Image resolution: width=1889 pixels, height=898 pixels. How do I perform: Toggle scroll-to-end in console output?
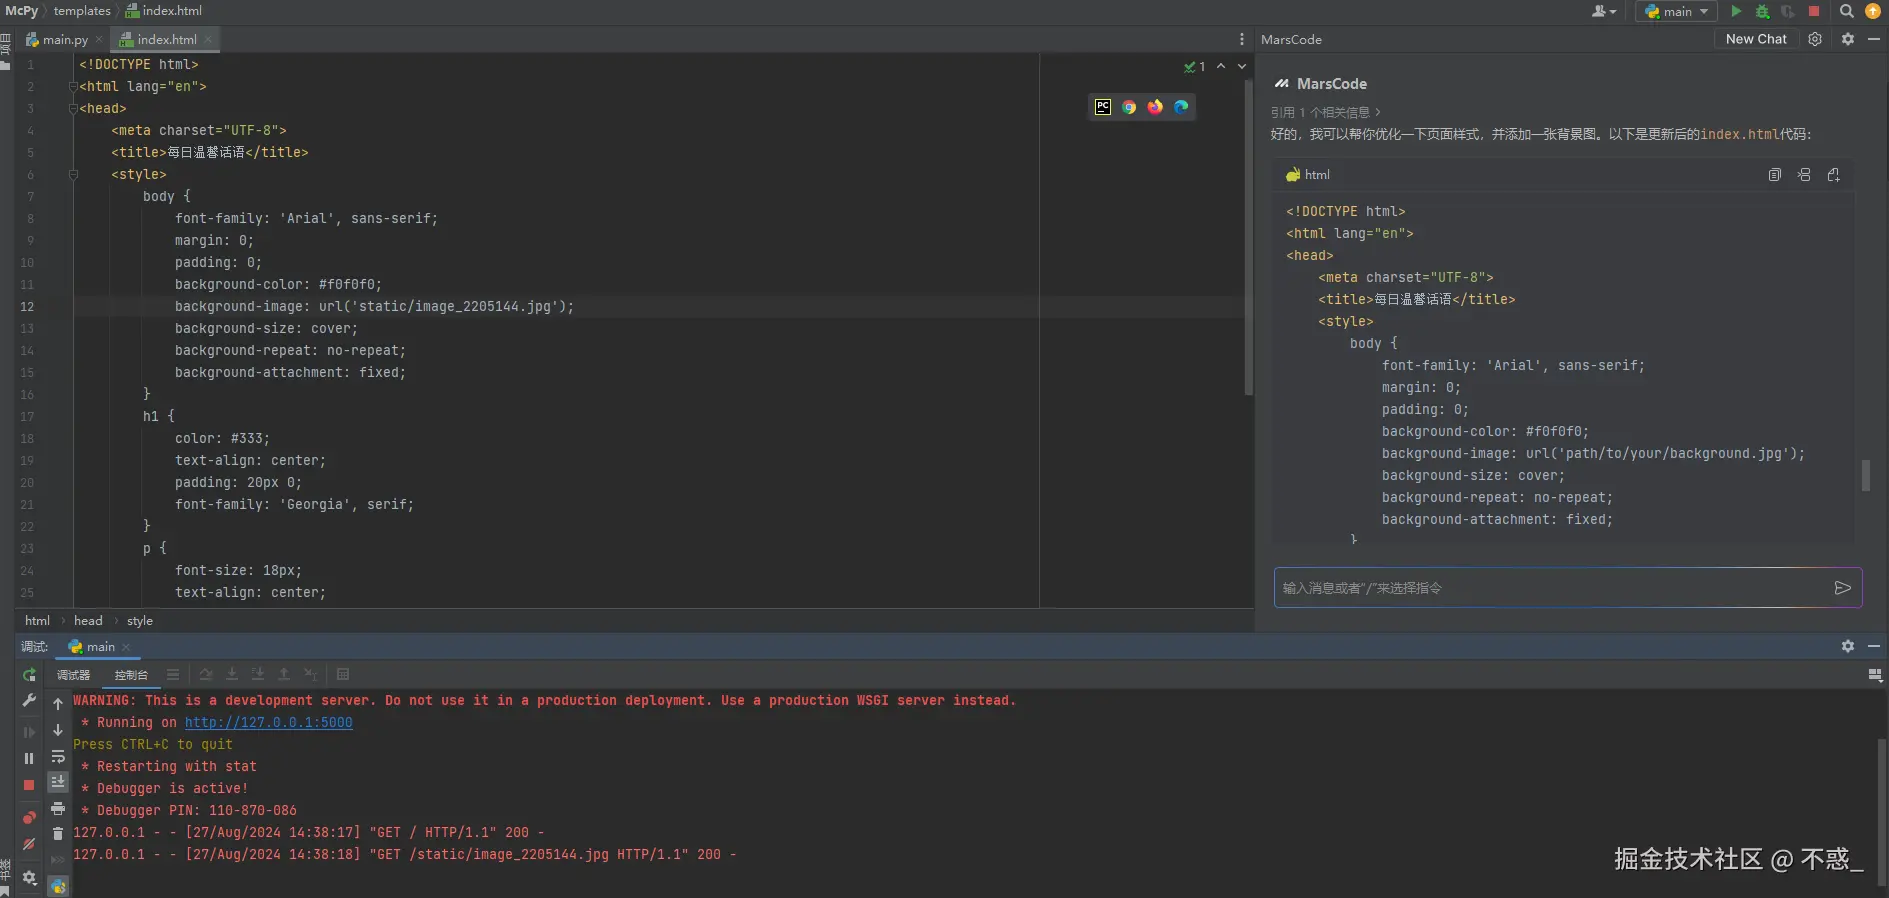tap(58, 782)
